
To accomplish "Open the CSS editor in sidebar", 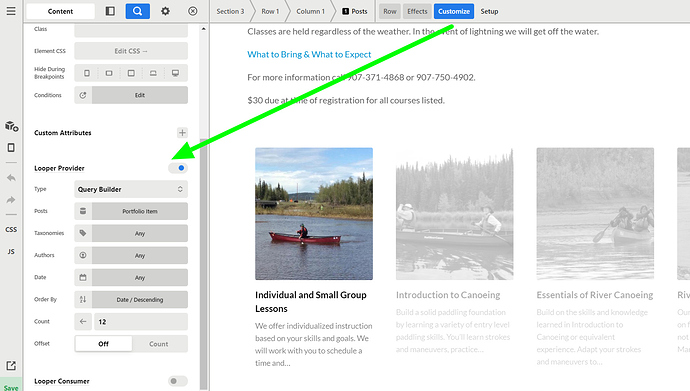I will point(11,230).
